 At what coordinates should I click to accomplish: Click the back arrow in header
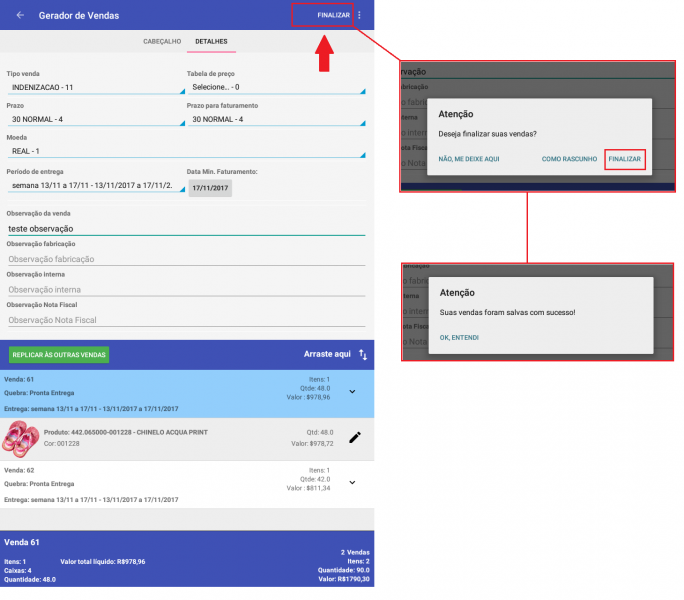[20, 15]
